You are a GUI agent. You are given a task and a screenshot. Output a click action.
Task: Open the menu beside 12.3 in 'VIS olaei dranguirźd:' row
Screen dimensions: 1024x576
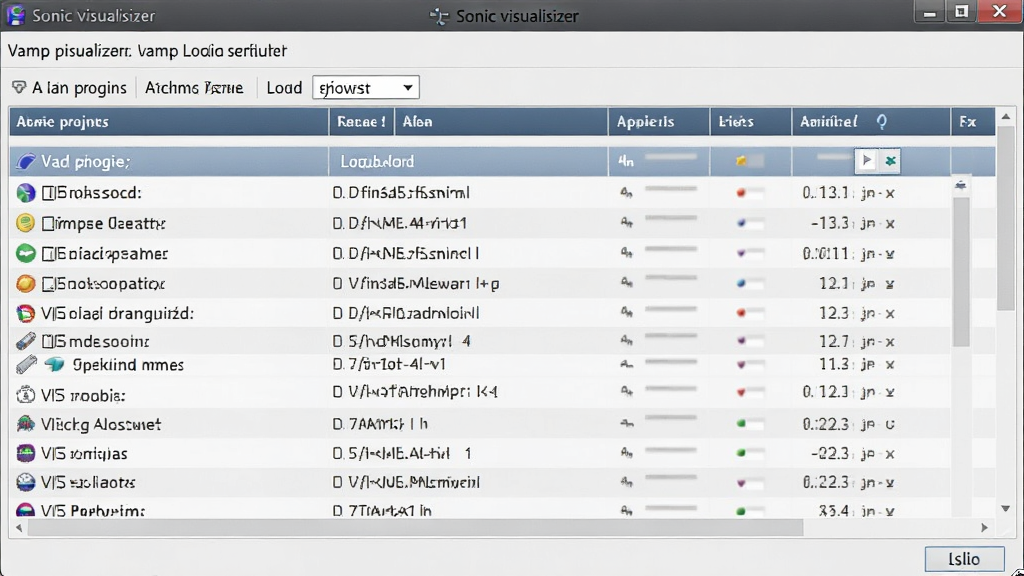click(869, 313)
